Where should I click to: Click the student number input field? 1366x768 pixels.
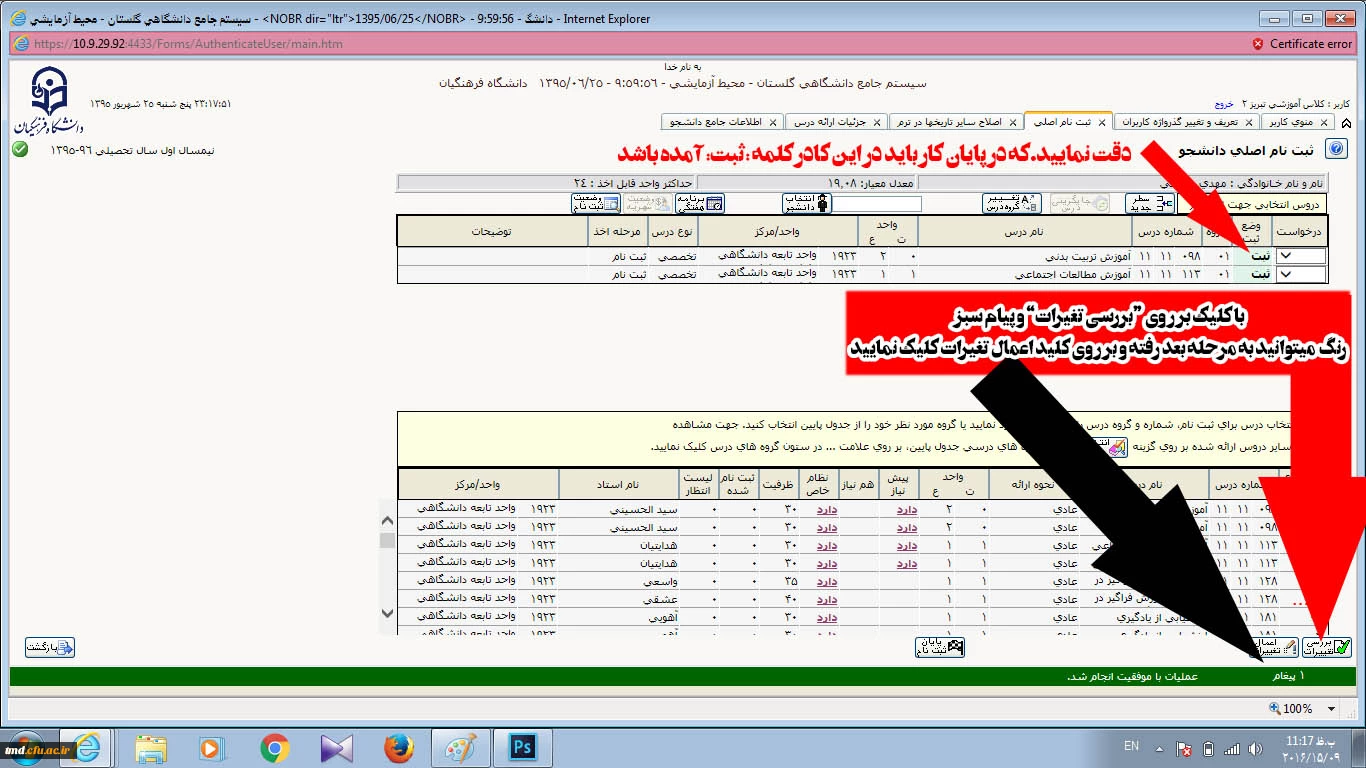pyautogui.click(x=877, y=203)
